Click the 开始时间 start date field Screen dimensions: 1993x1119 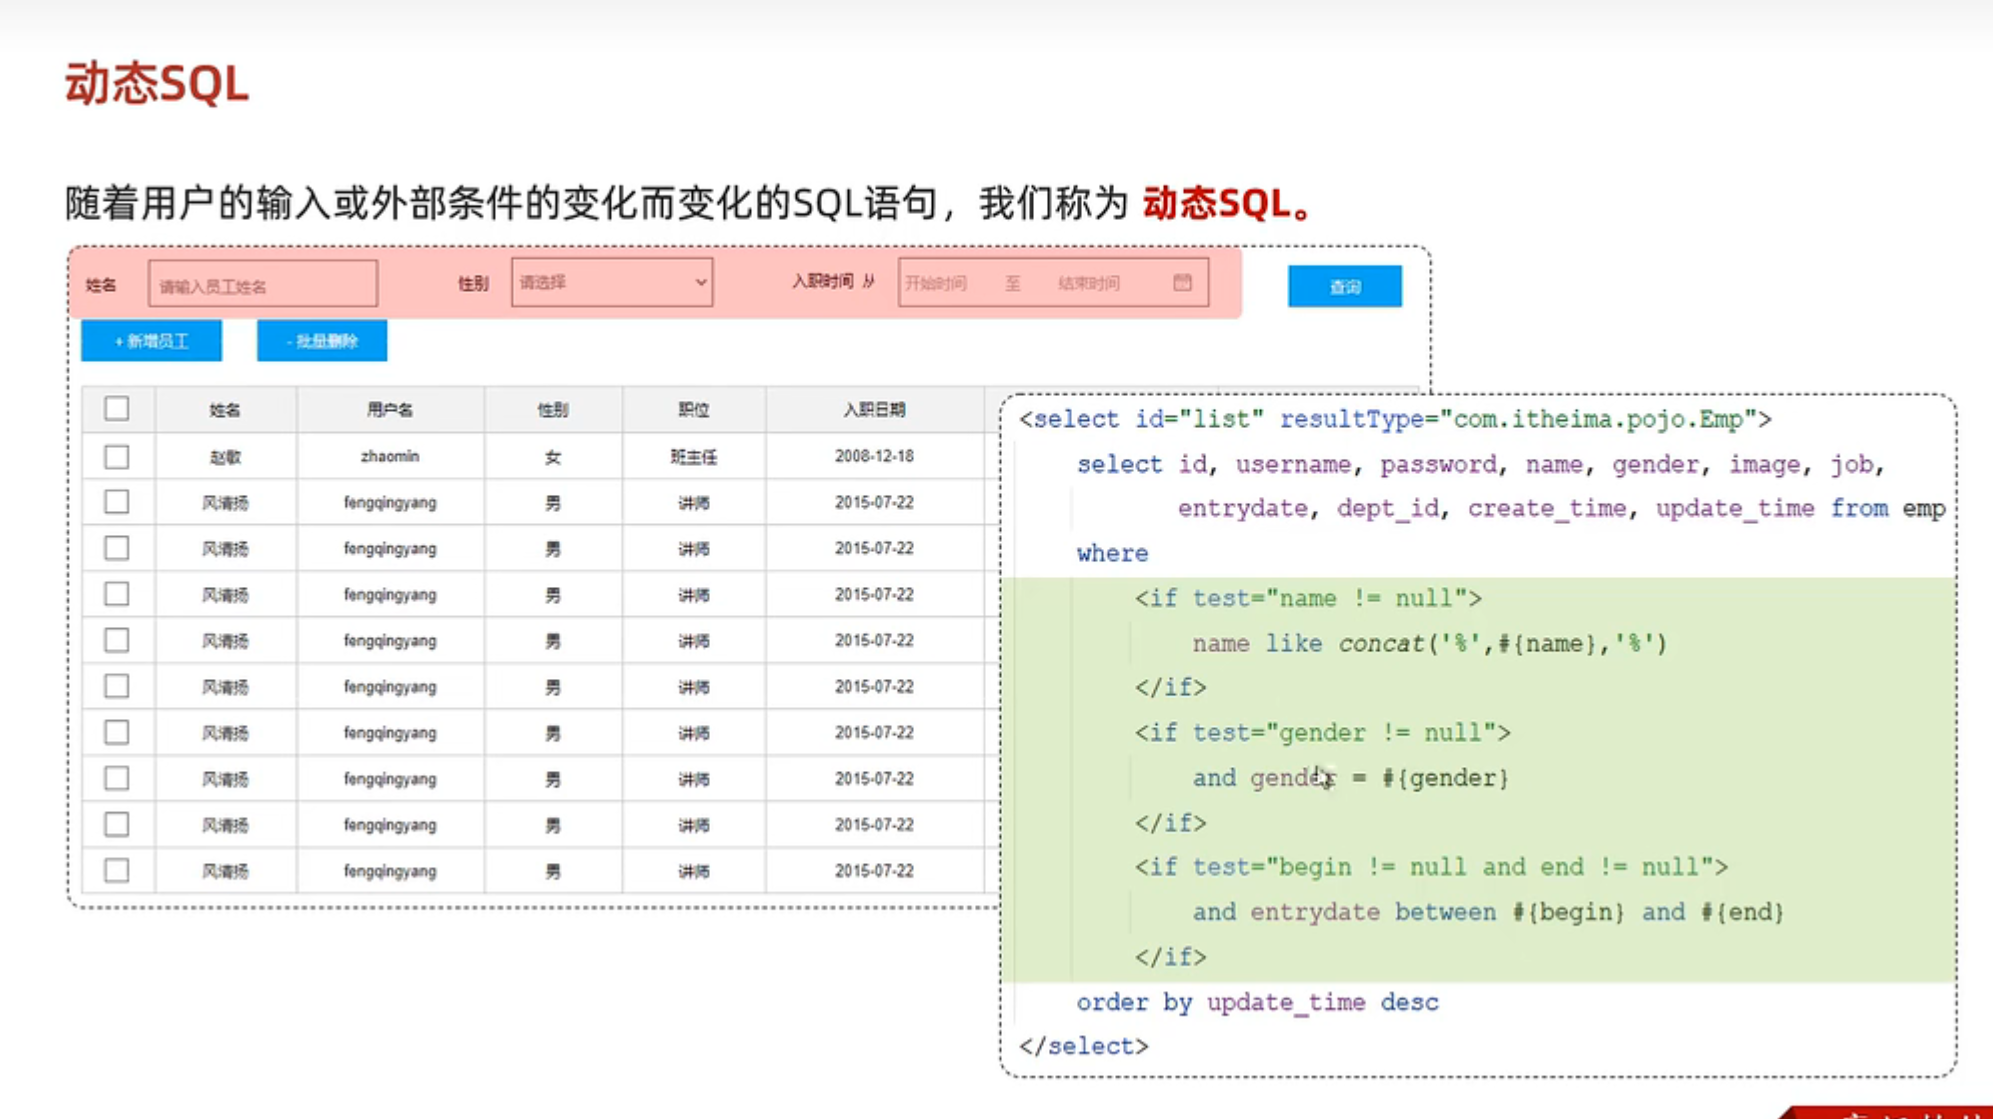click(x=937, y=284)
